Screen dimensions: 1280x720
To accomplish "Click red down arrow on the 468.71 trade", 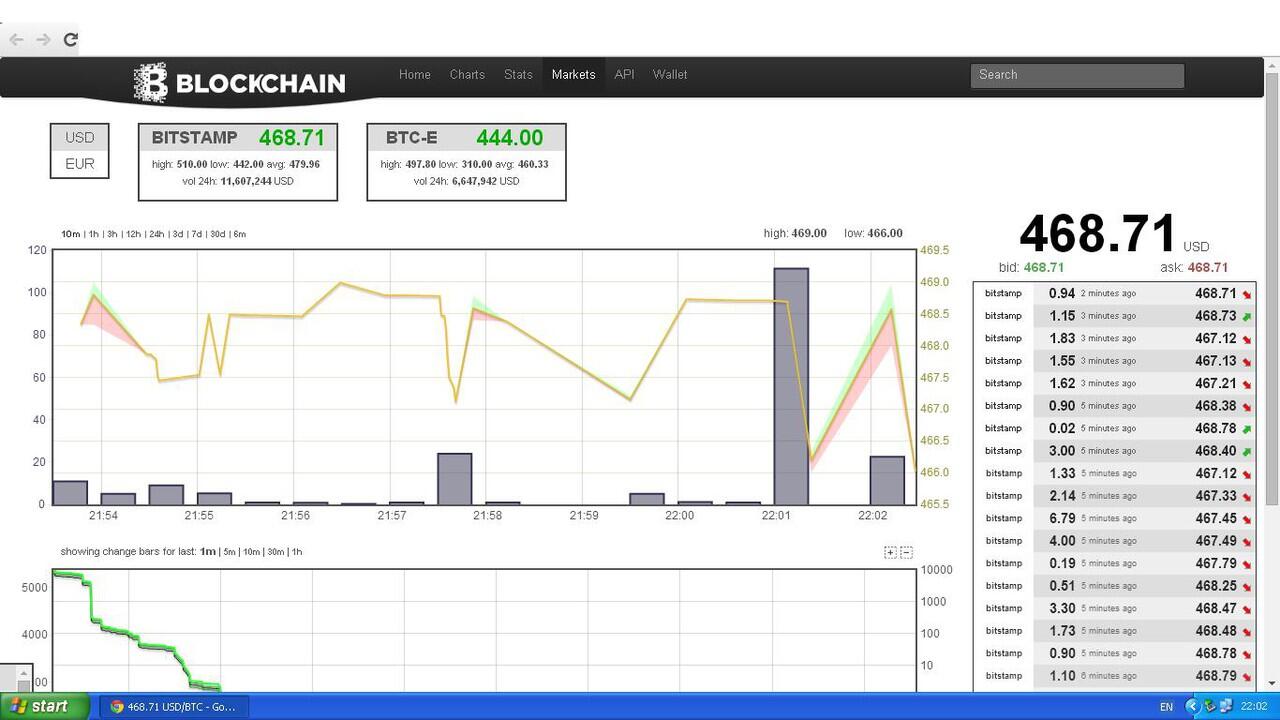I will (x=1247, y=294).
